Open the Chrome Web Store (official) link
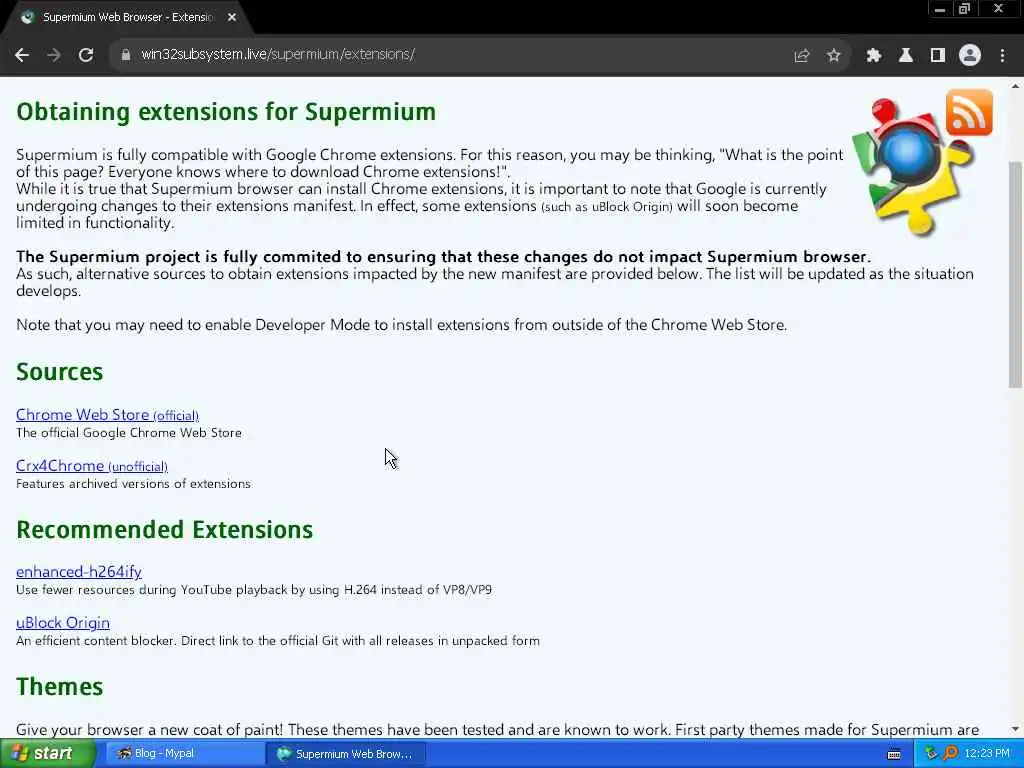This screenshot has height=768, width=1024. pyautogui.click(x=107, y=415)
